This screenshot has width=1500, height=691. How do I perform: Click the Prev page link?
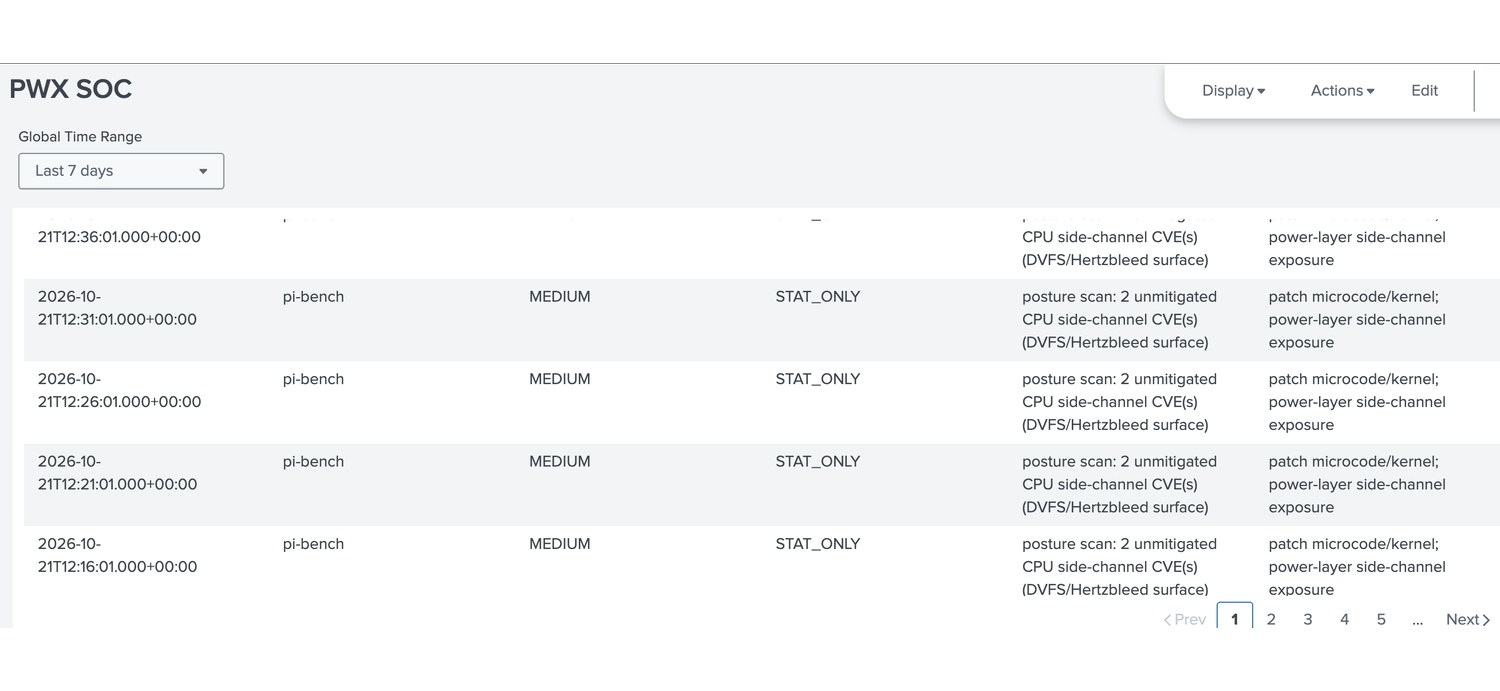tap(1185, 619)
